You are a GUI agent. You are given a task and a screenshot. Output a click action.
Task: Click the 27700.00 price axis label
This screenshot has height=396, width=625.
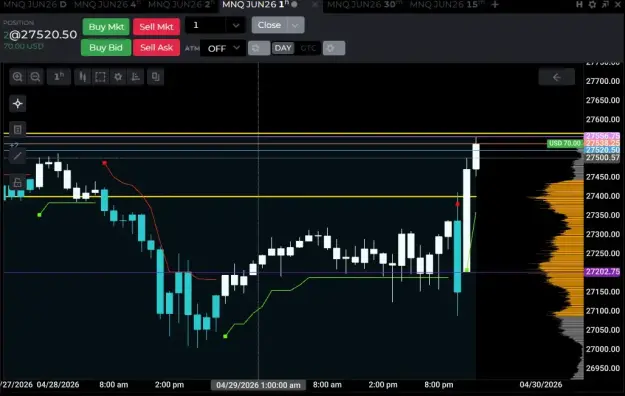coord(603,81)
